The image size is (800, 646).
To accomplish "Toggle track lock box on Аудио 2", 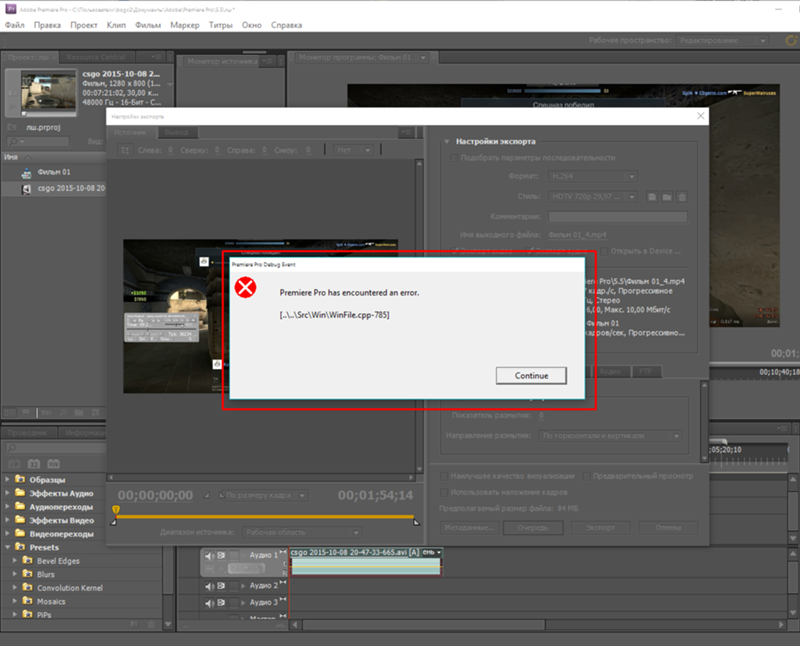I will [234, 586].
